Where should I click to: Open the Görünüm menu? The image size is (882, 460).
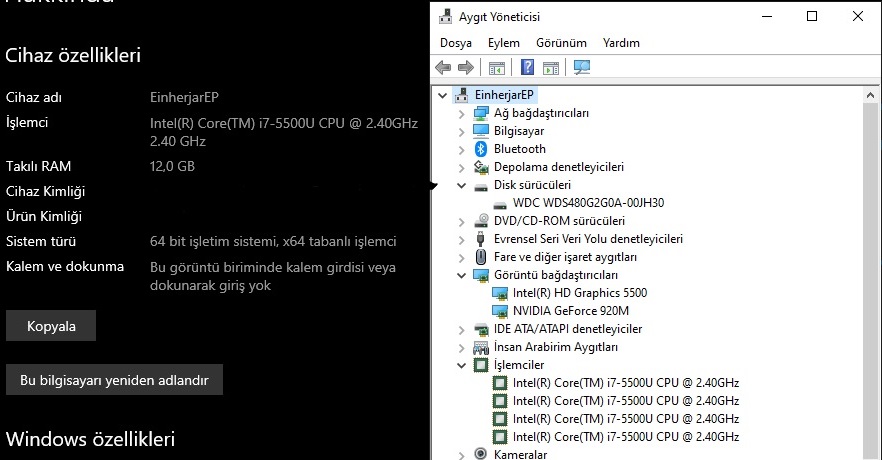pos(561,43)
